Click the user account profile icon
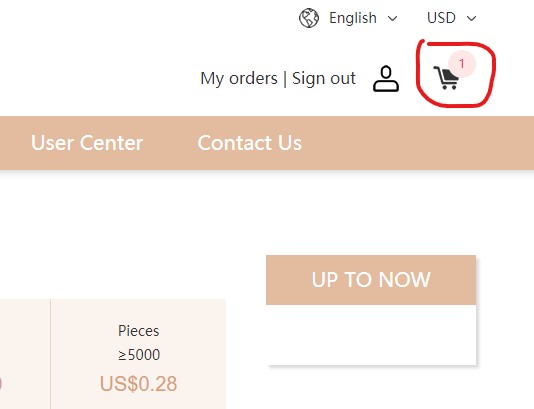The width and height of the screenshot is (534, 409). [386, 79]
